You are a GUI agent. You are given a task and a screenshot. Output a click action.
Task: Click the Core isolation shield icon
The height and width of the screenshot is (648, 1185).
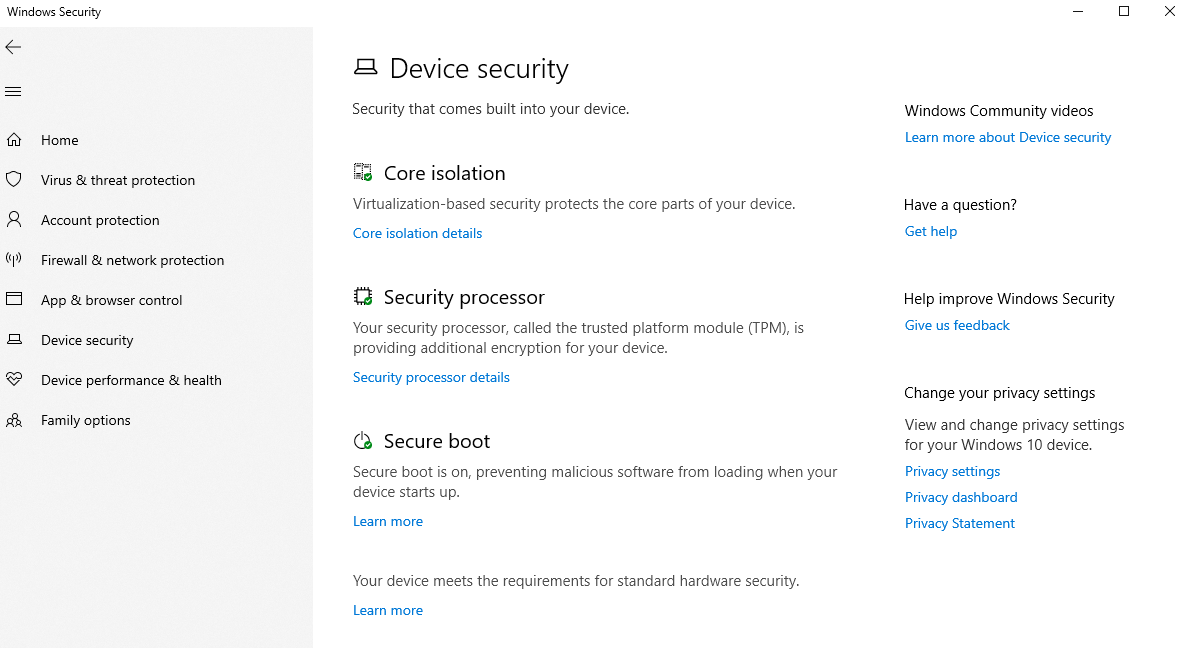(x=362, y=170)
